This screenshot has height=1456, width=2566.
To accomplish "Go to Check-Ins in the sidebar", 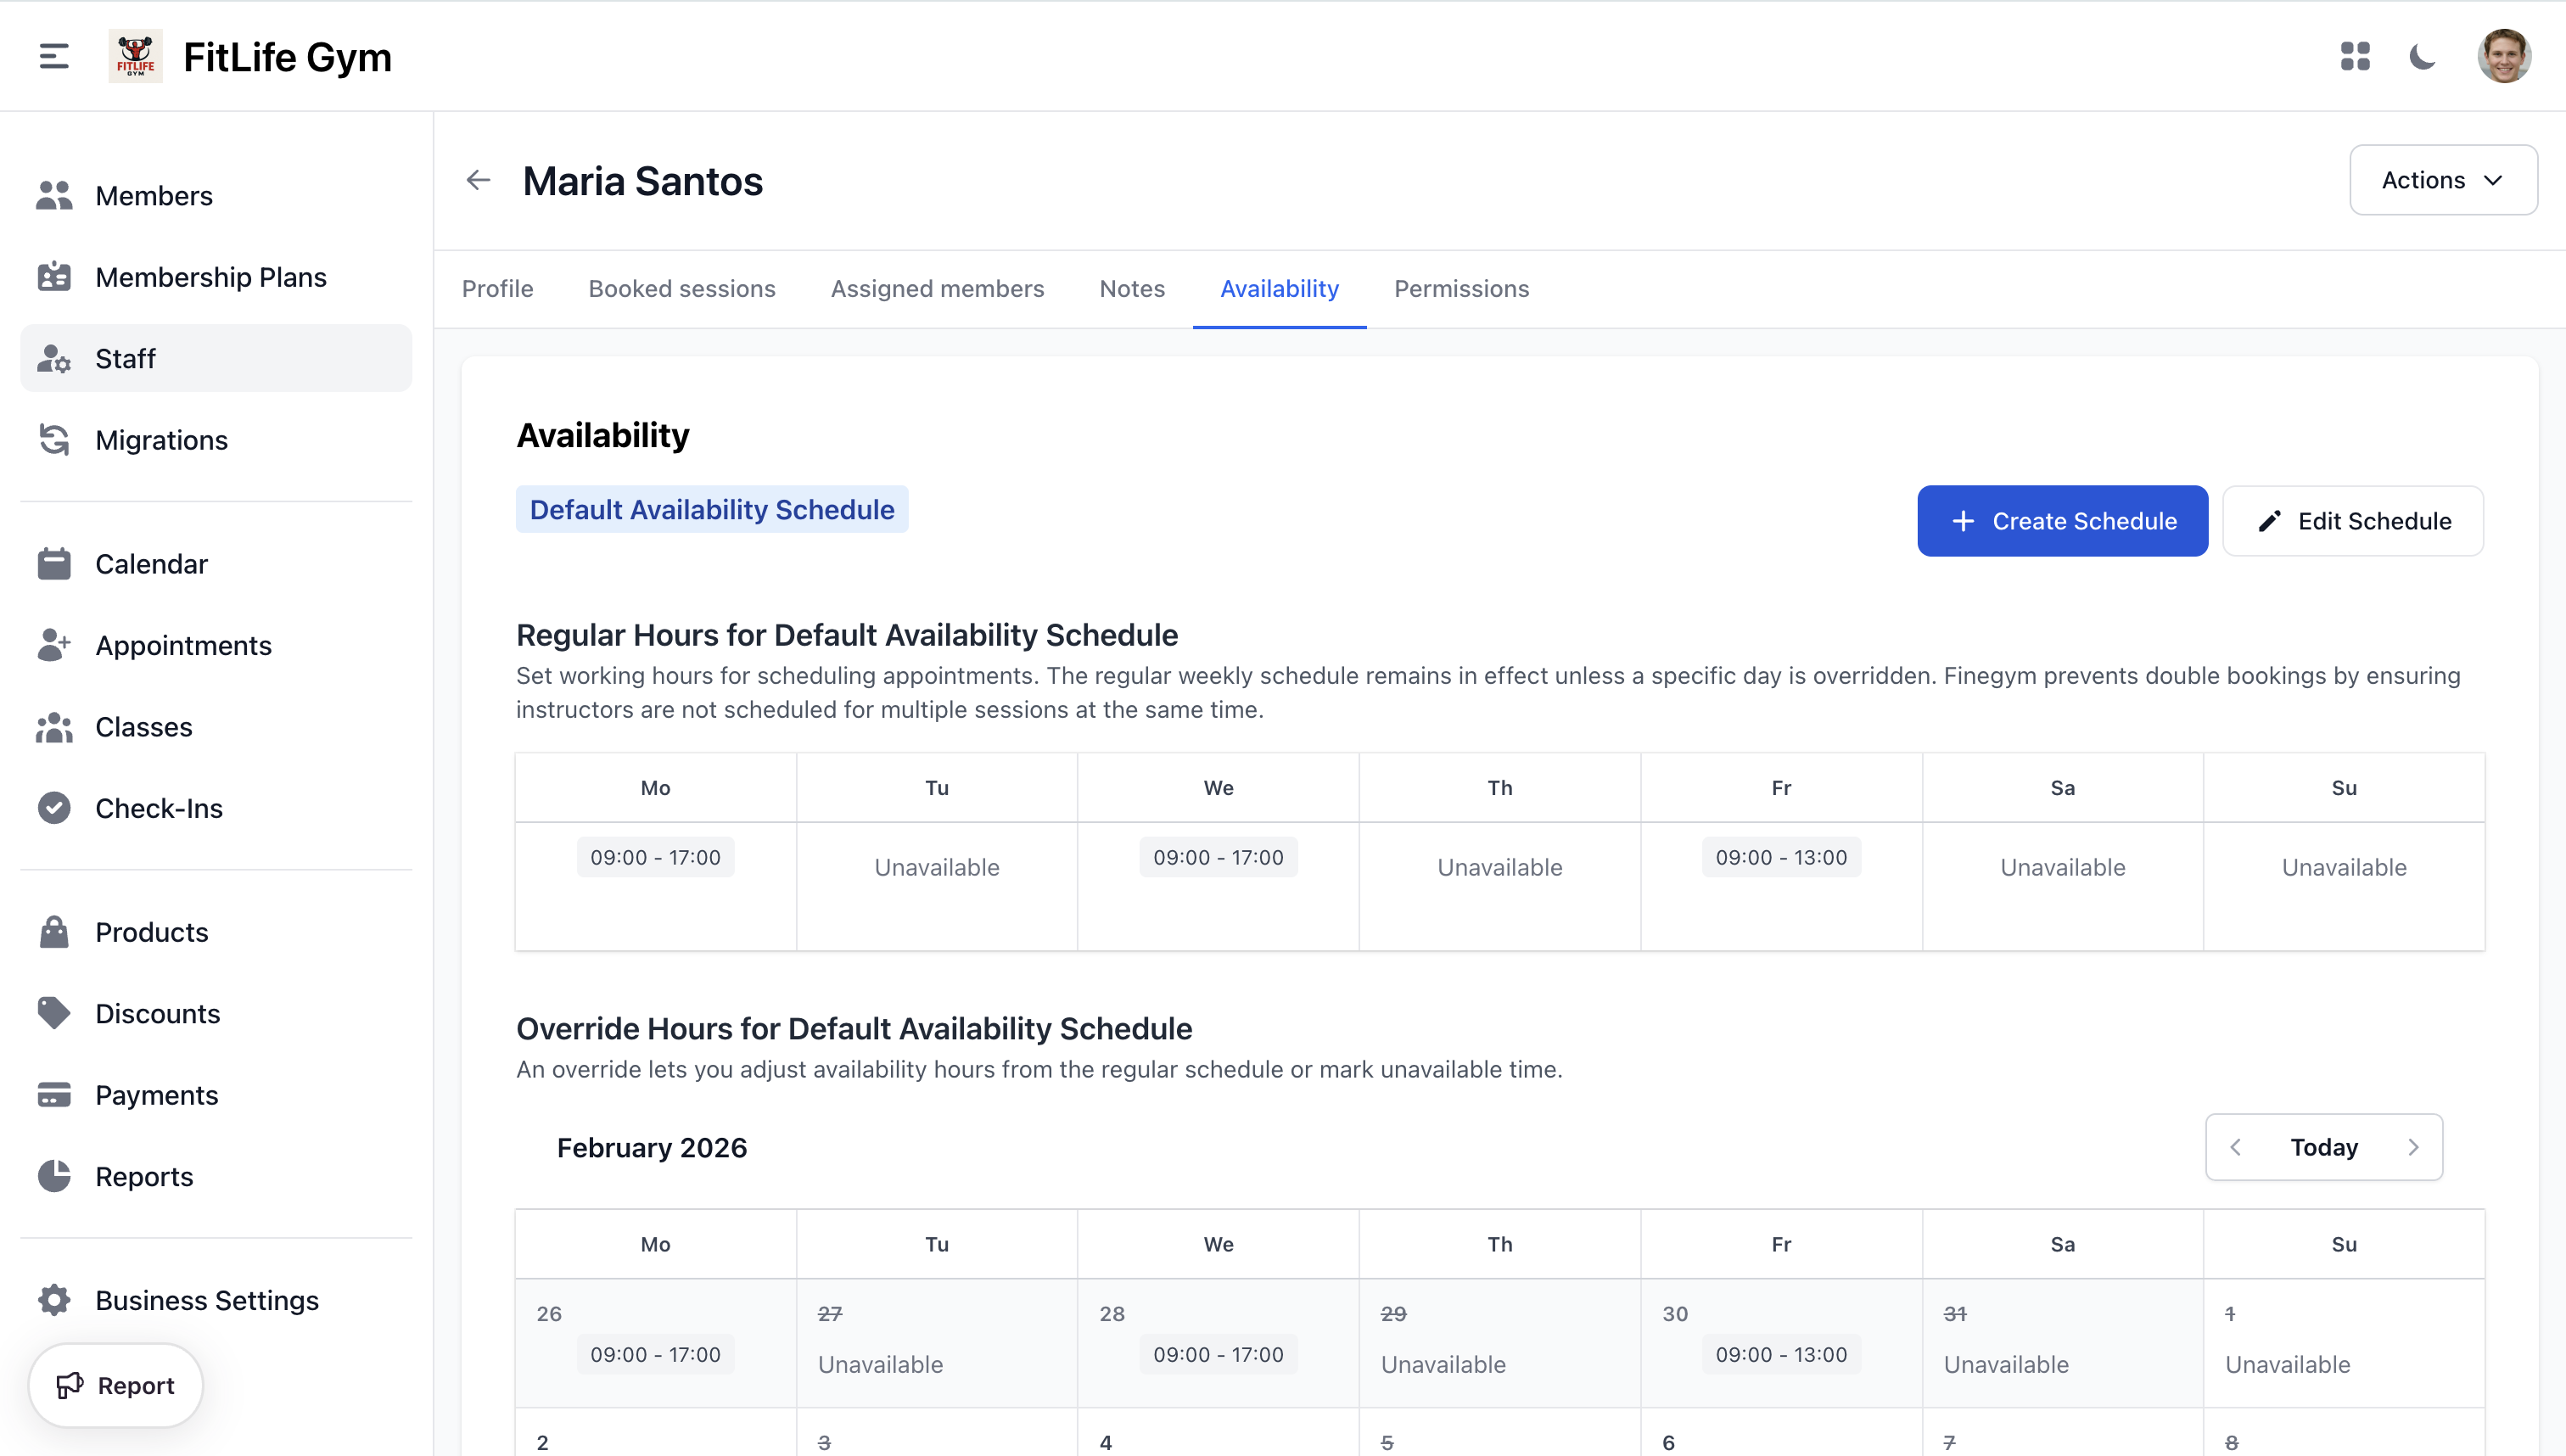I will (158, 808).
